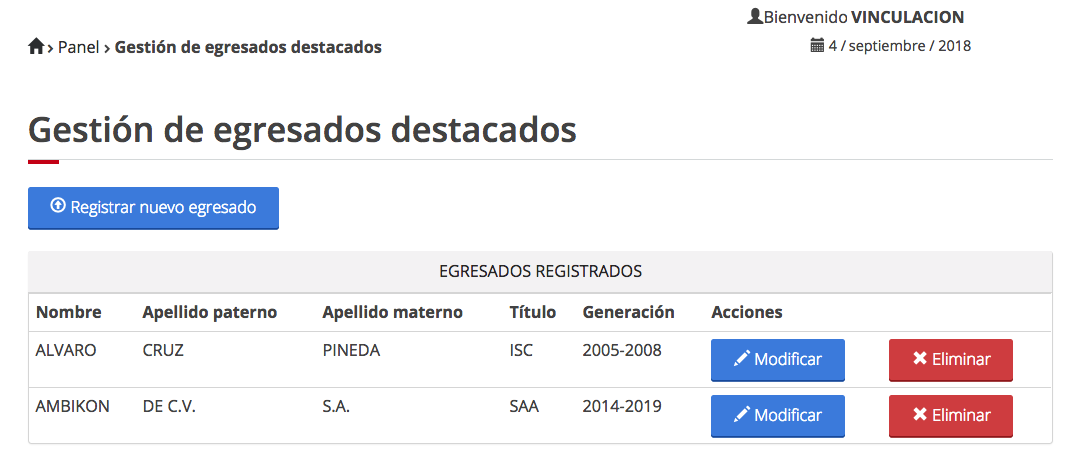Click the home icon in breadcrumb

tap(36, 46)
